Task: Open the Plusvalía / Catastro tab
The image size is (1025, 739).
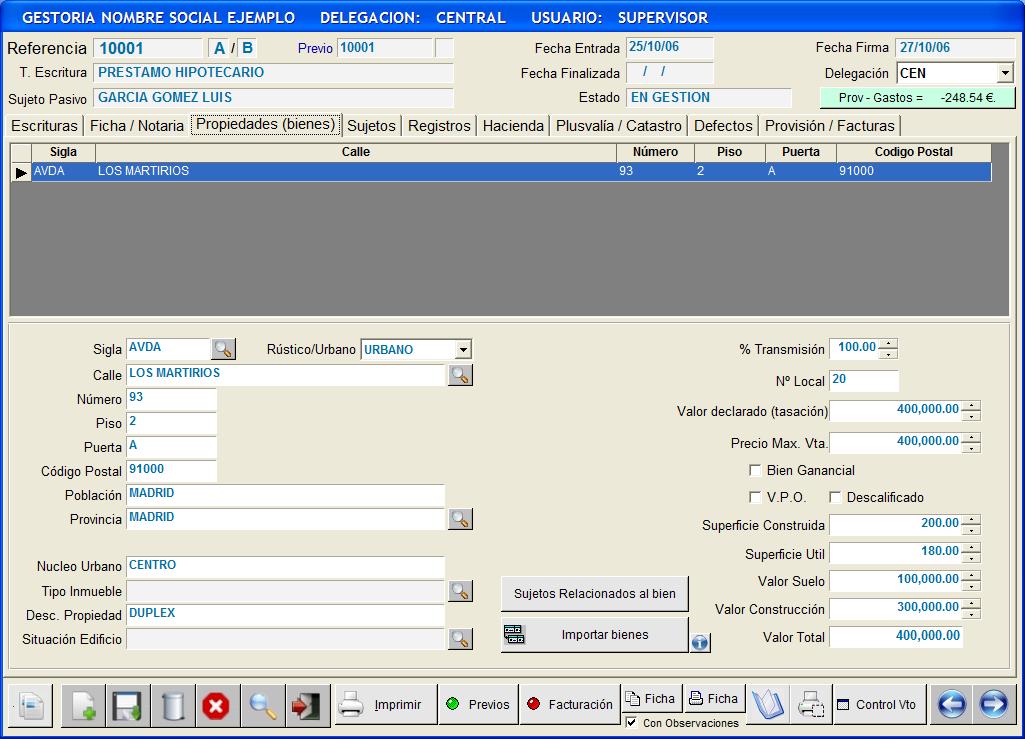Action: pos(618,126)
